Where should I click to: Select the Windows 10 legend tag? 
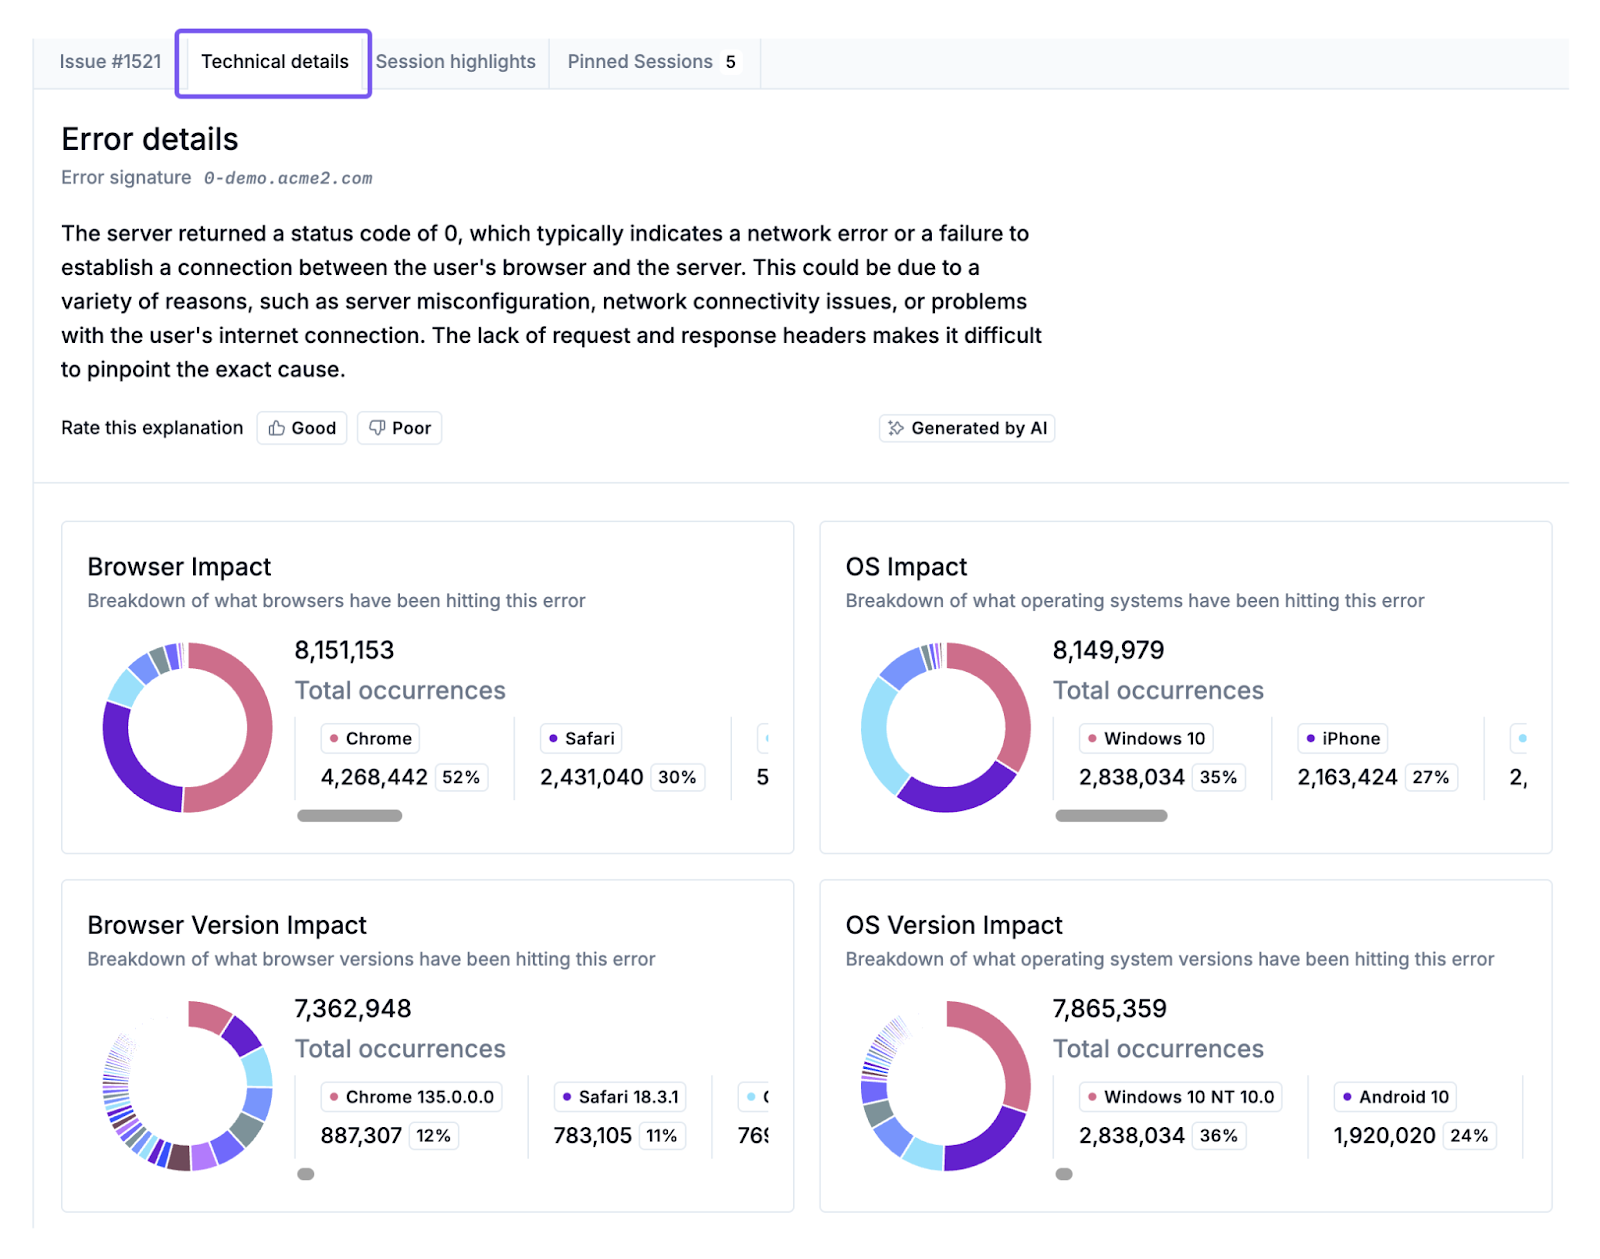(1146, 739)
